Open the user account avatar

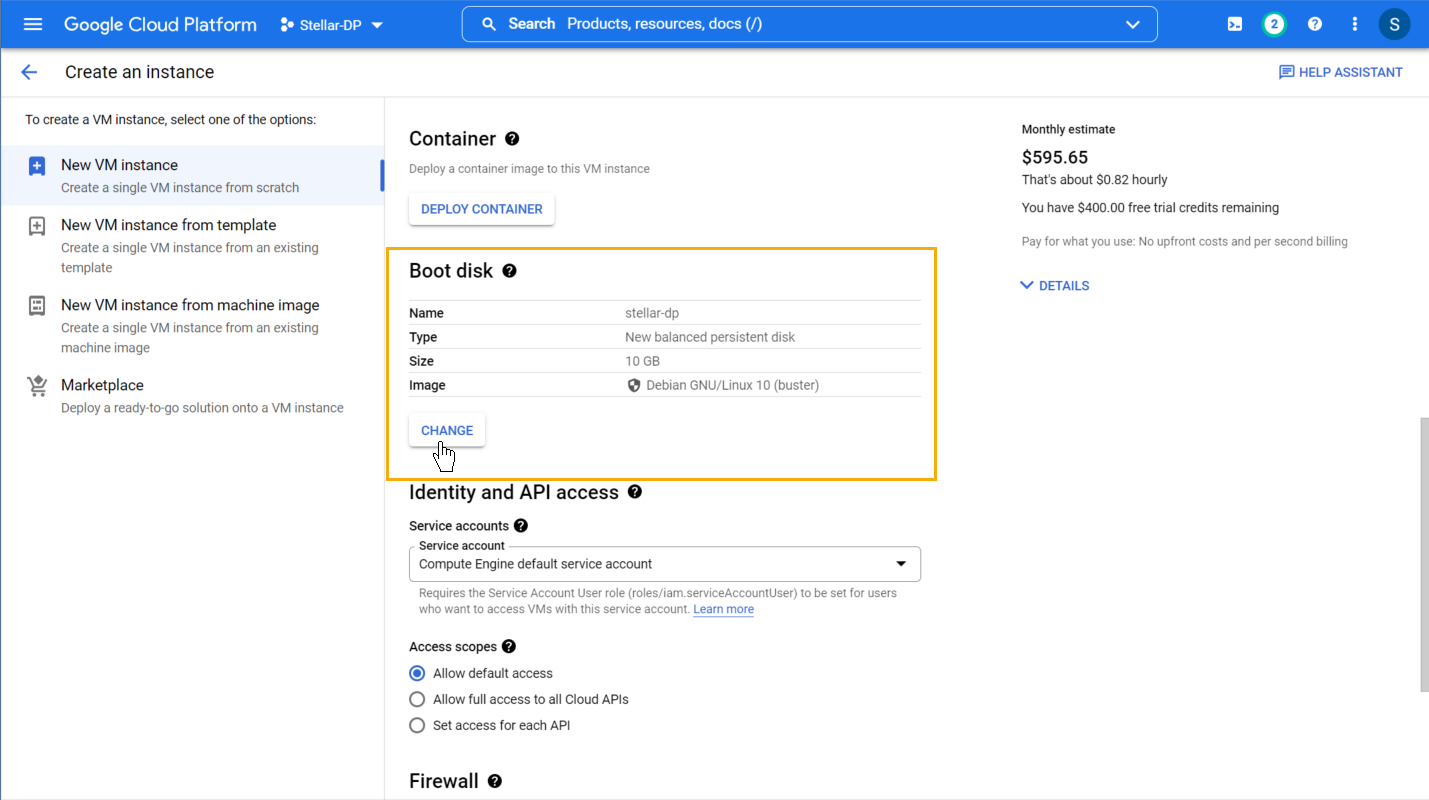(1394, 24)
